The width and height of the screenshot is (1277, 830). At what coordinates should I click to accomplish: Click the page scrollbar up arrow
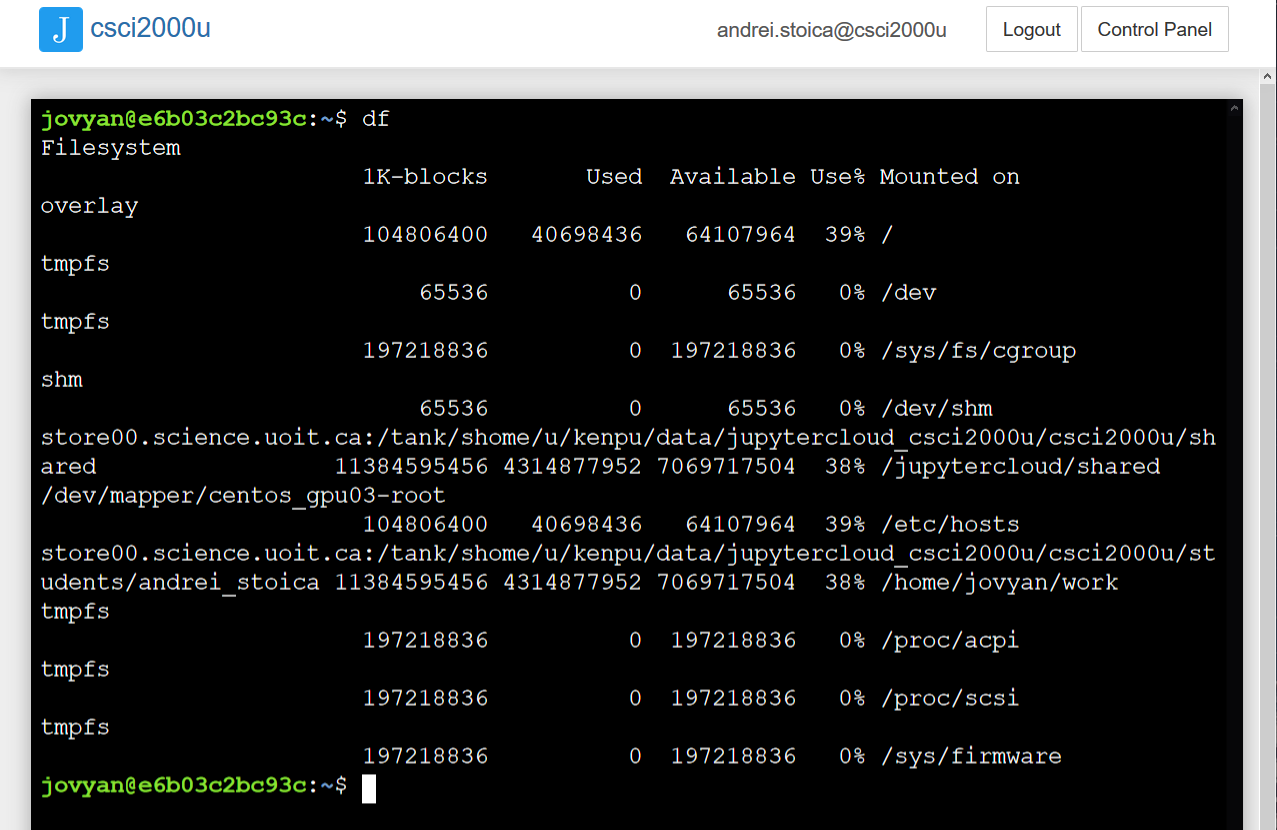click(1268, 78)
